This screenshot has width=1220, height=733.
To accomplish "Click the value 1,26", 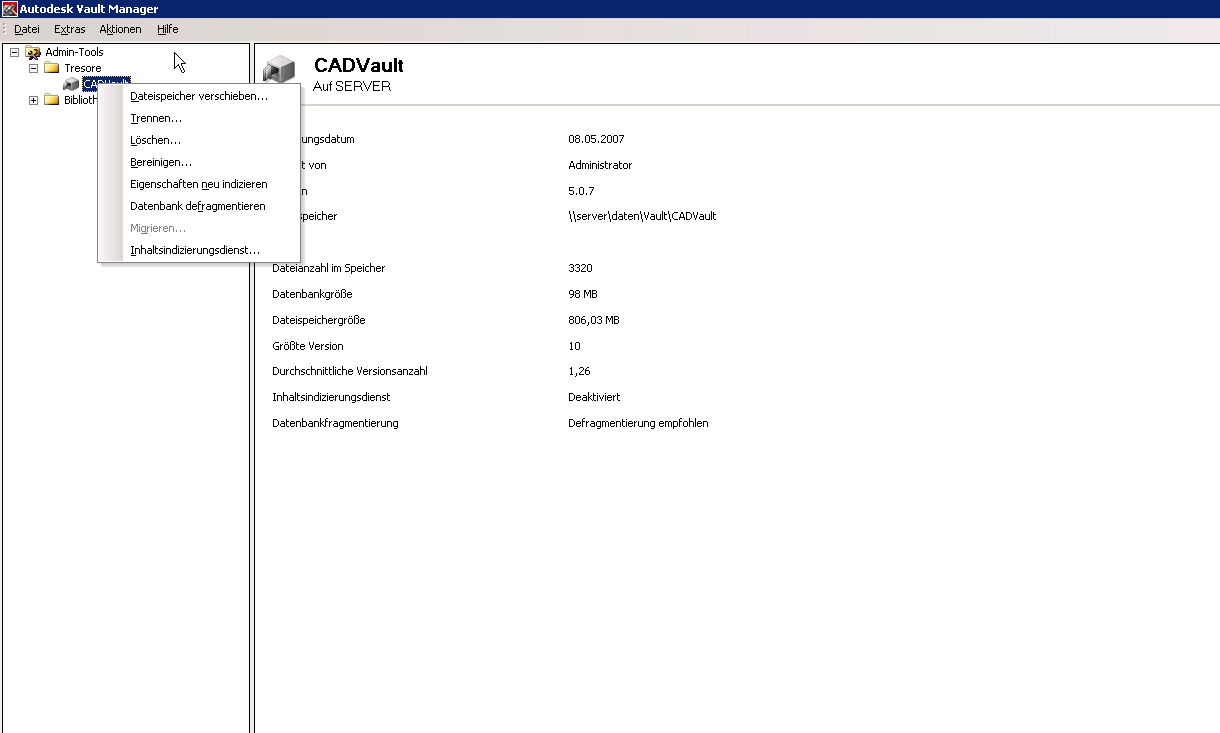I will tap(578, 371).
